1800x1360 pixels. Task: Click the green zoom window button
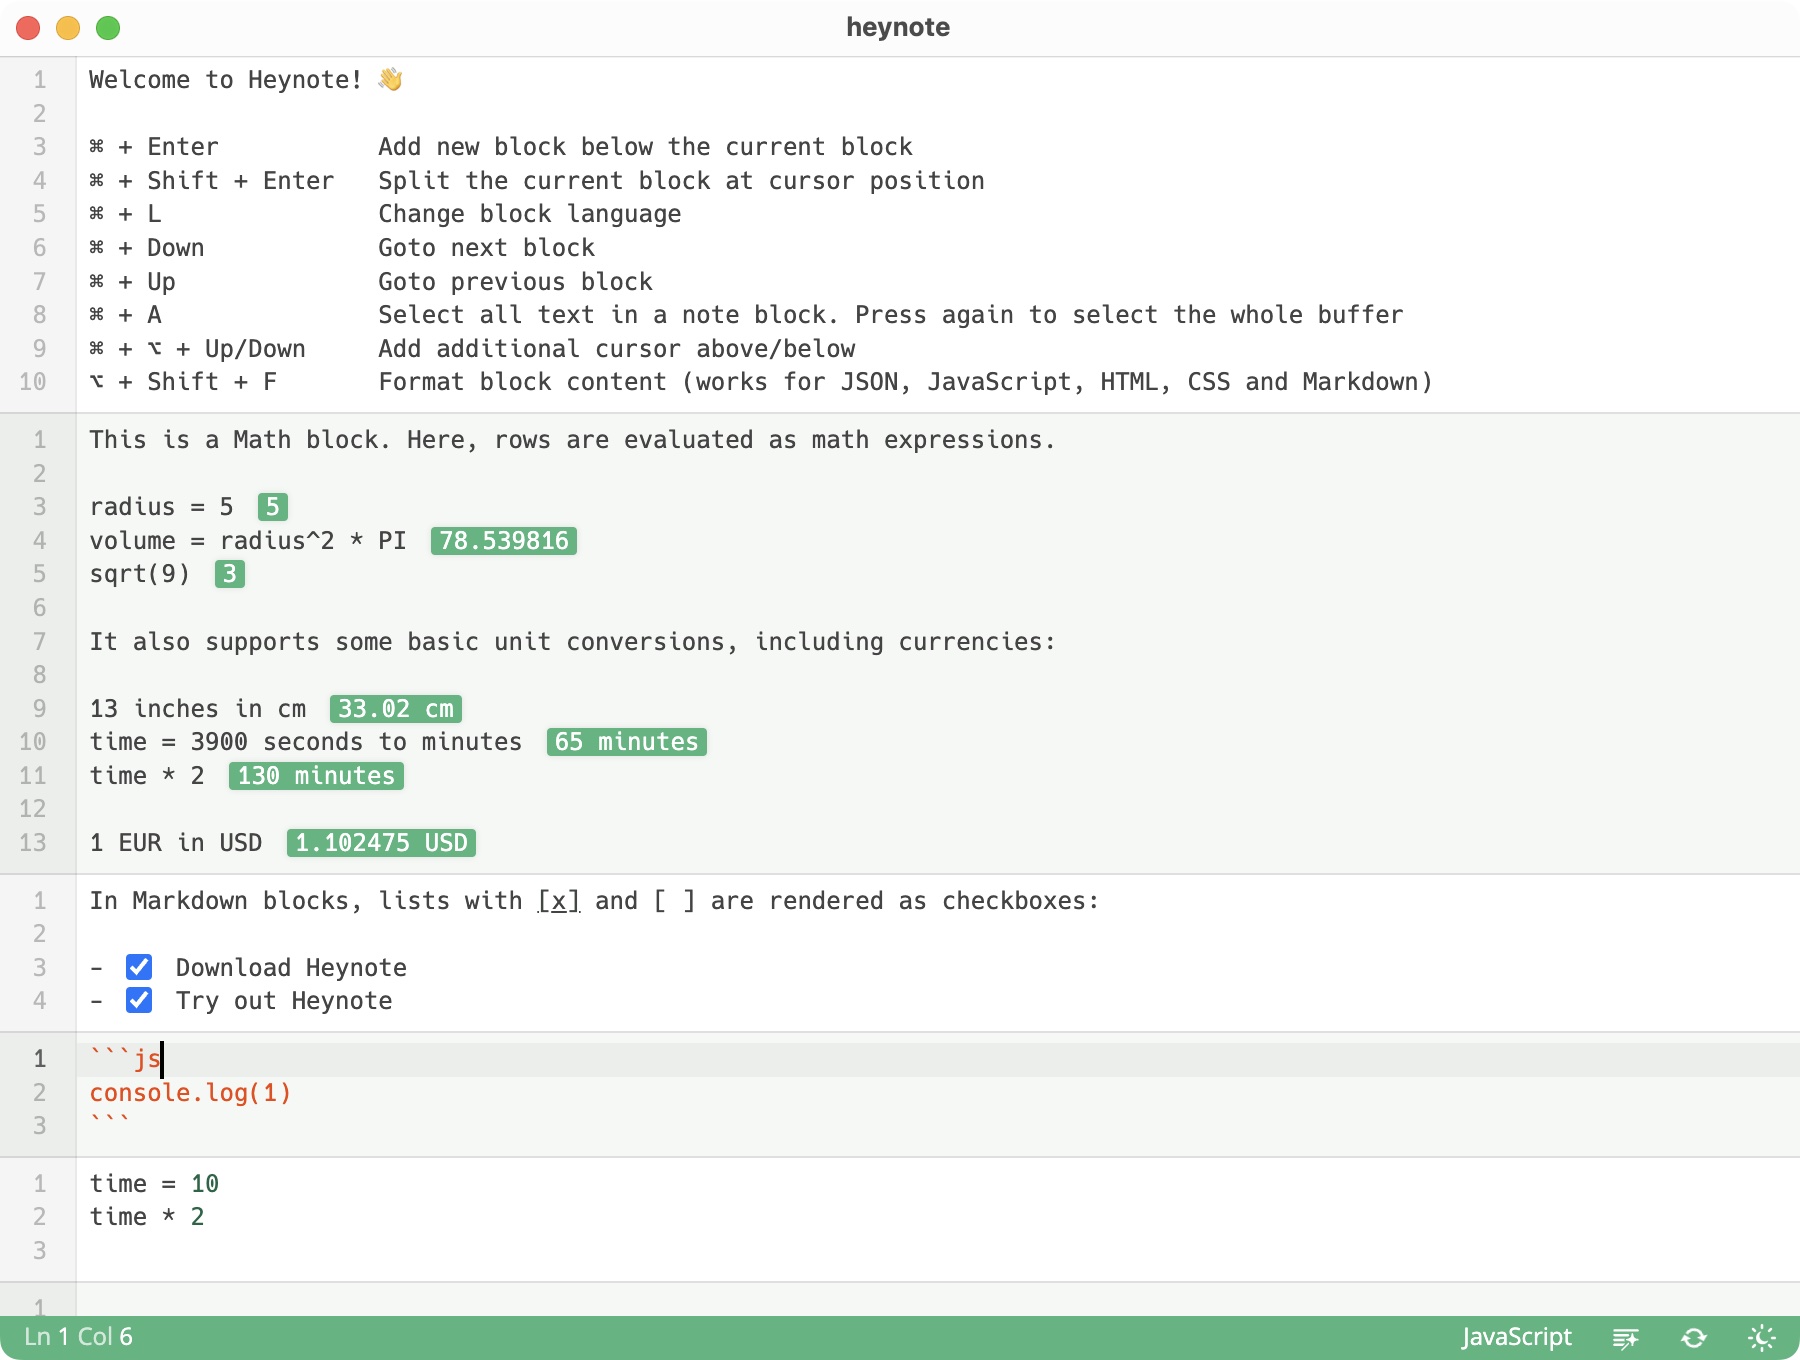point(108,28)
